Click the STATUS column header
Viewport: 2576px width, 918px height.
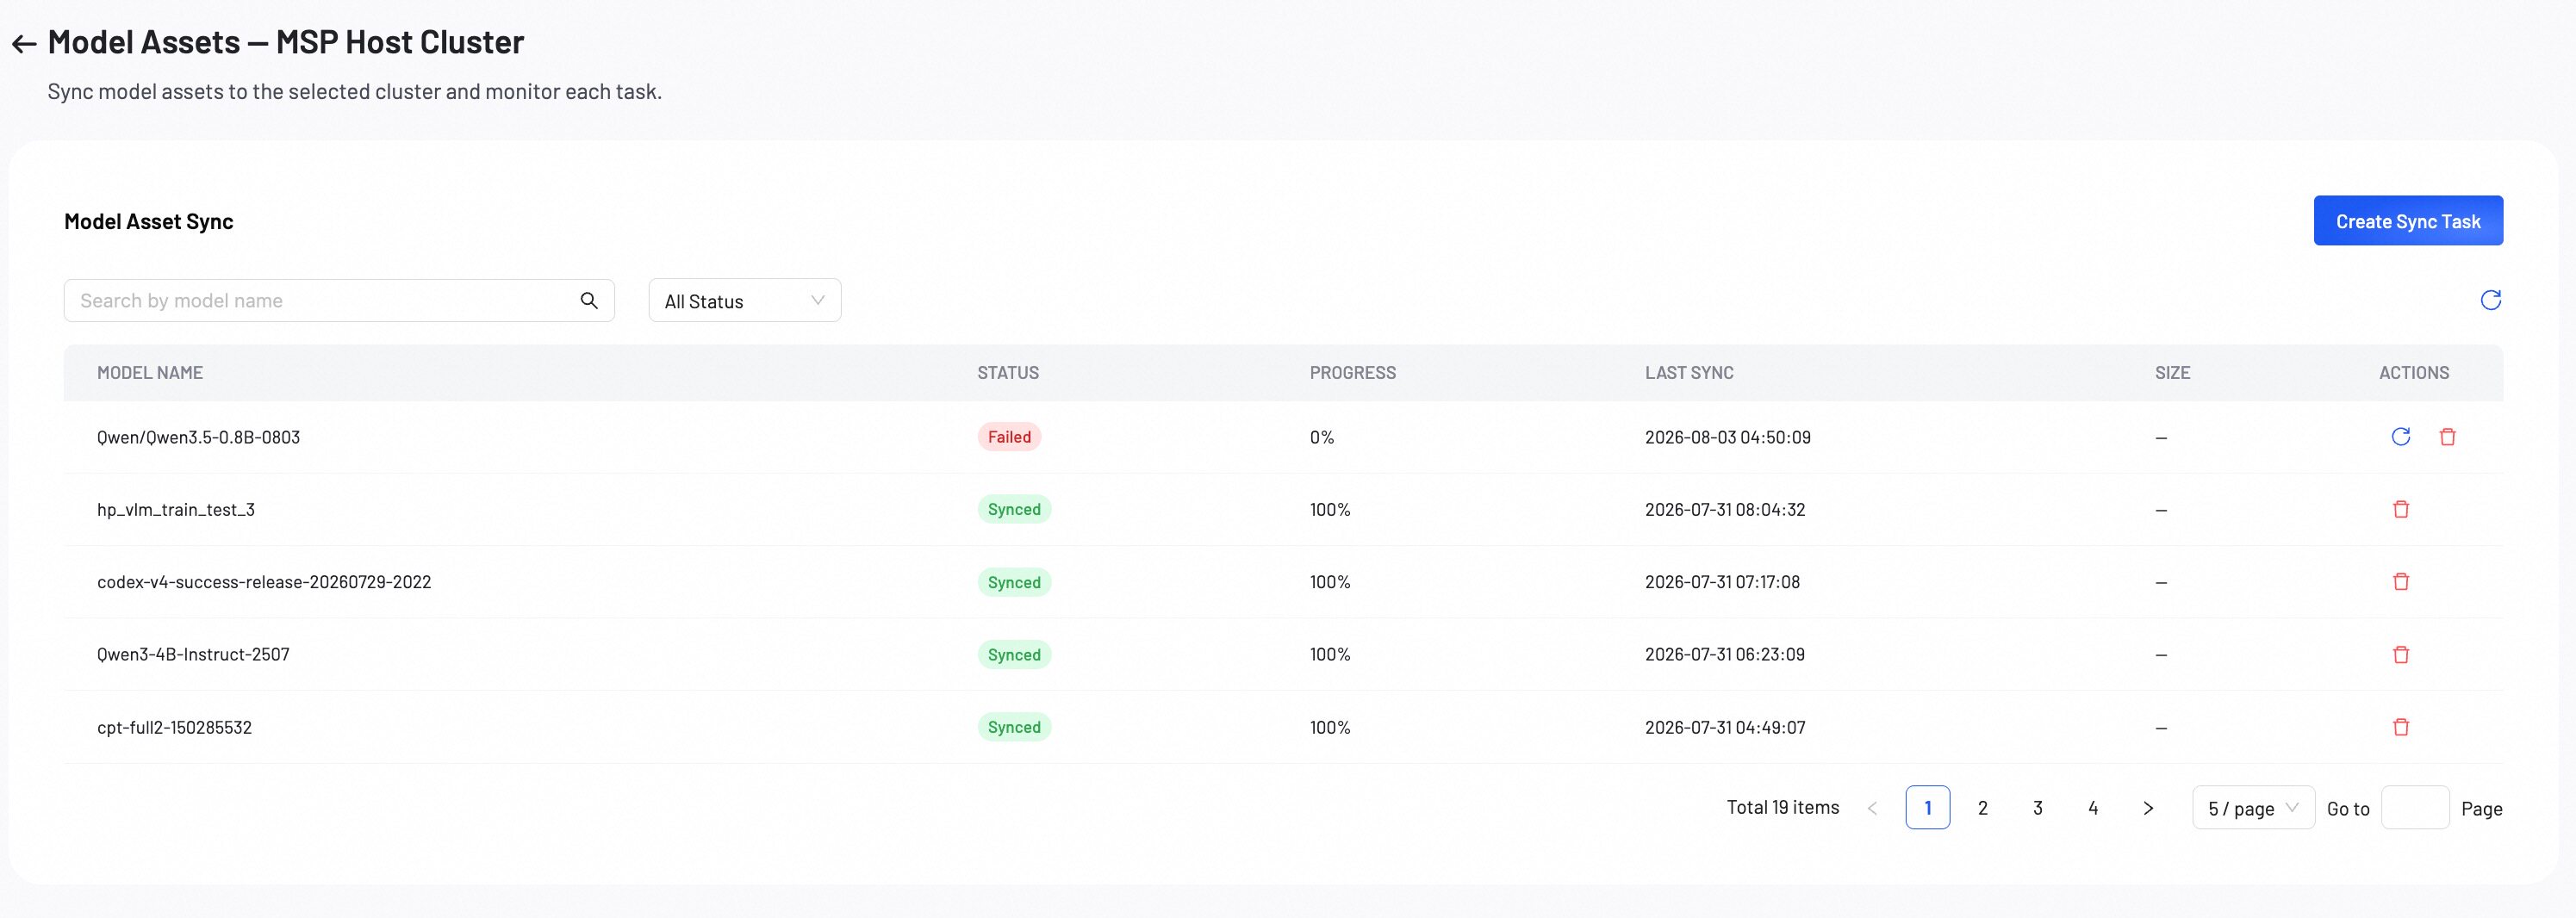[x=1008, y=373]
